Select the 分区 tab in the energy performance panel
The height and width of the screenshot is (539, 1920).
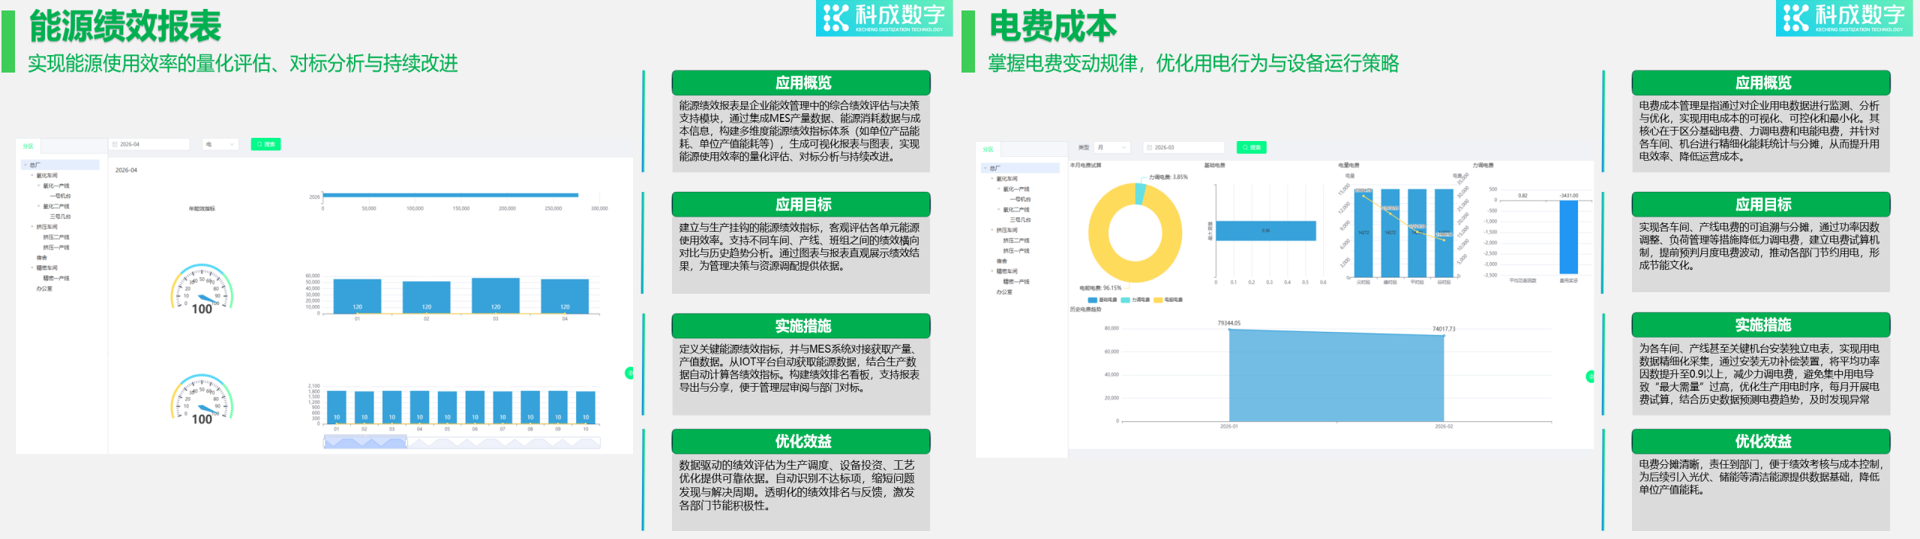28,146
